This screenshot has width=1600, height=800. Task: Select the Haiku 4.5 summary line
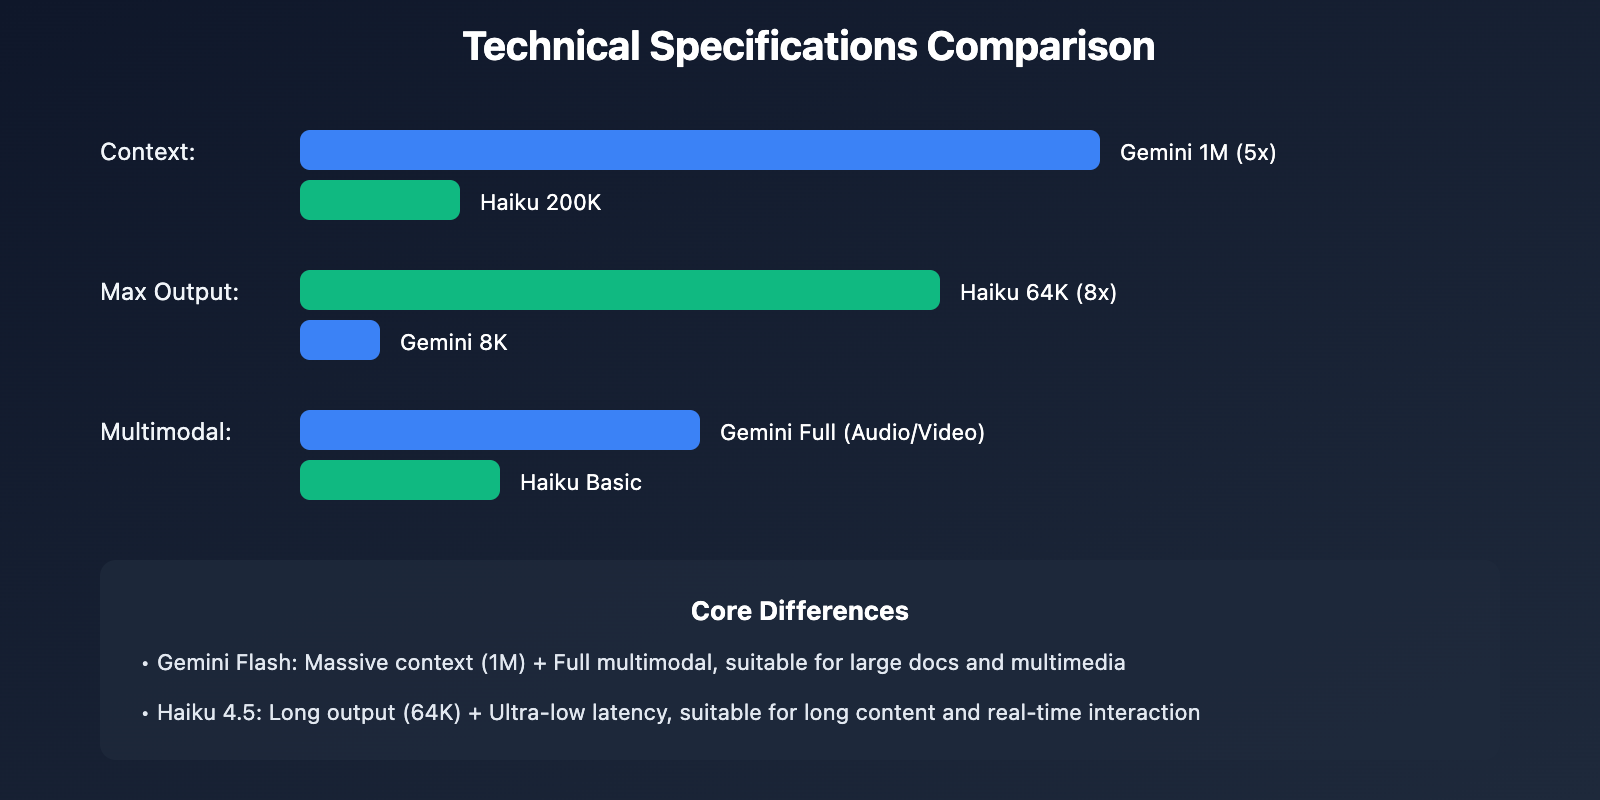point(678,712)
